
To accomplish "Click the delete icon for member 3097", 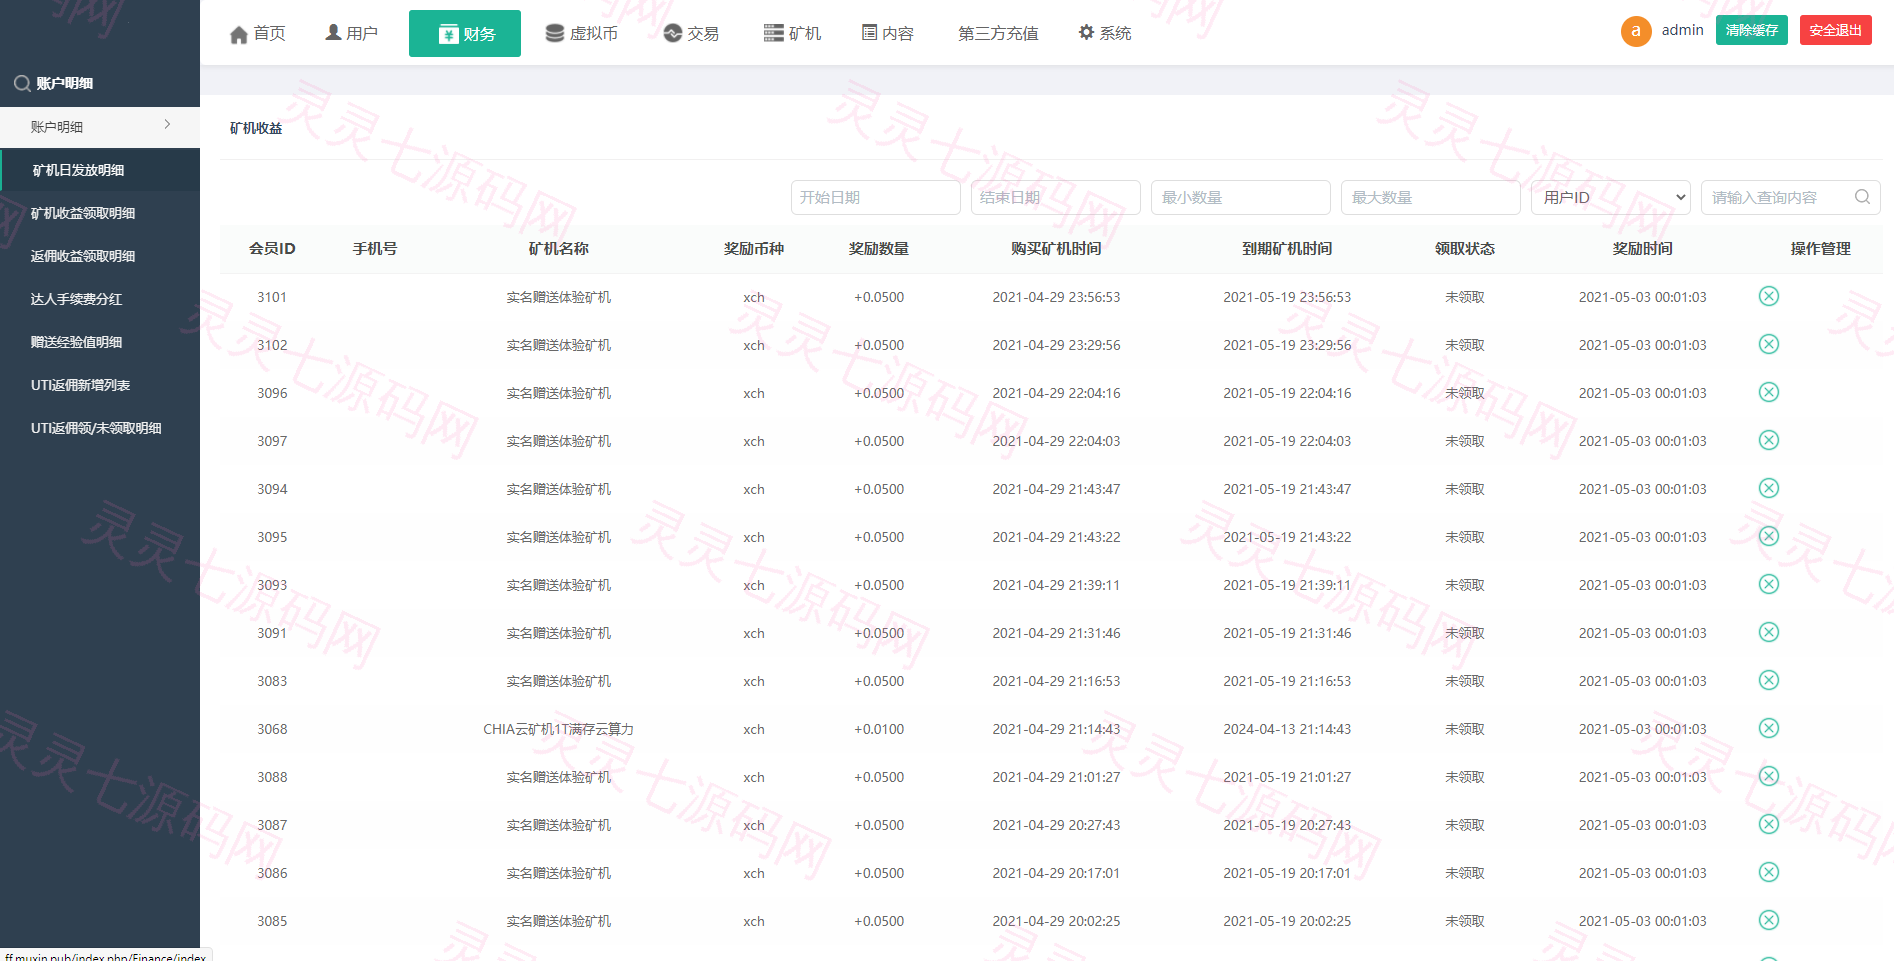I will [x=1768, y=440].
